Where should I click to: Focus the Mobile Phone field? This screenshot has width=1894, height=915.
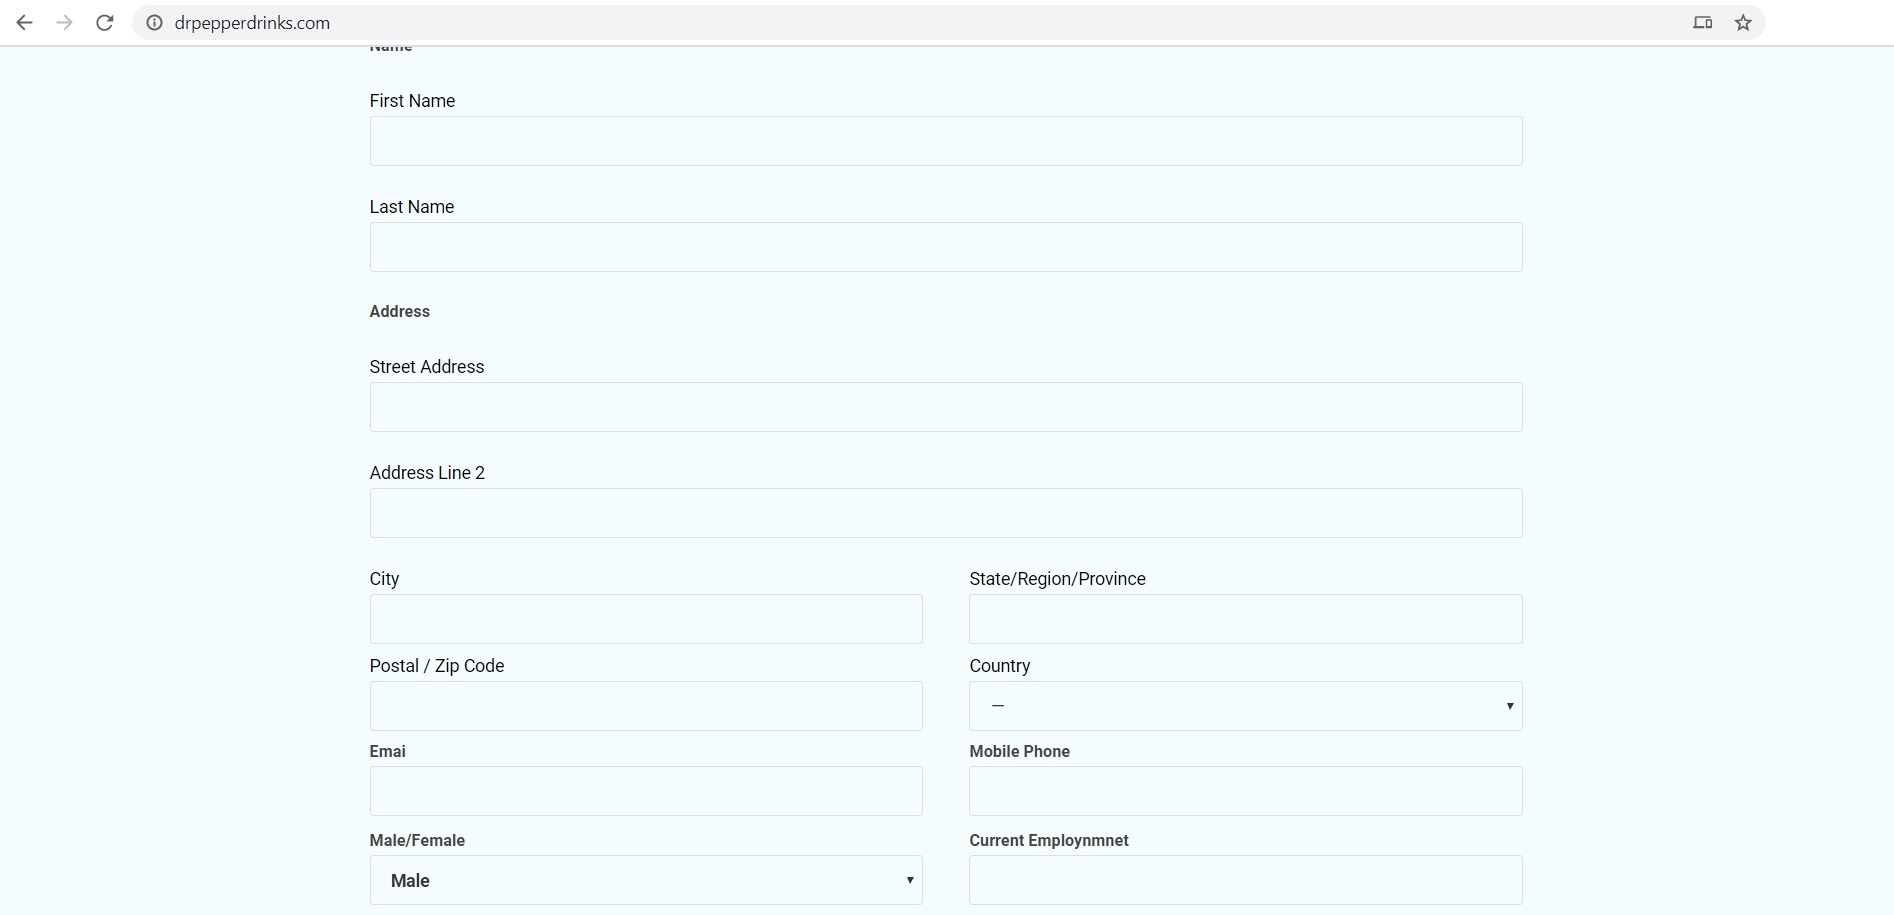pos(1246,791)
